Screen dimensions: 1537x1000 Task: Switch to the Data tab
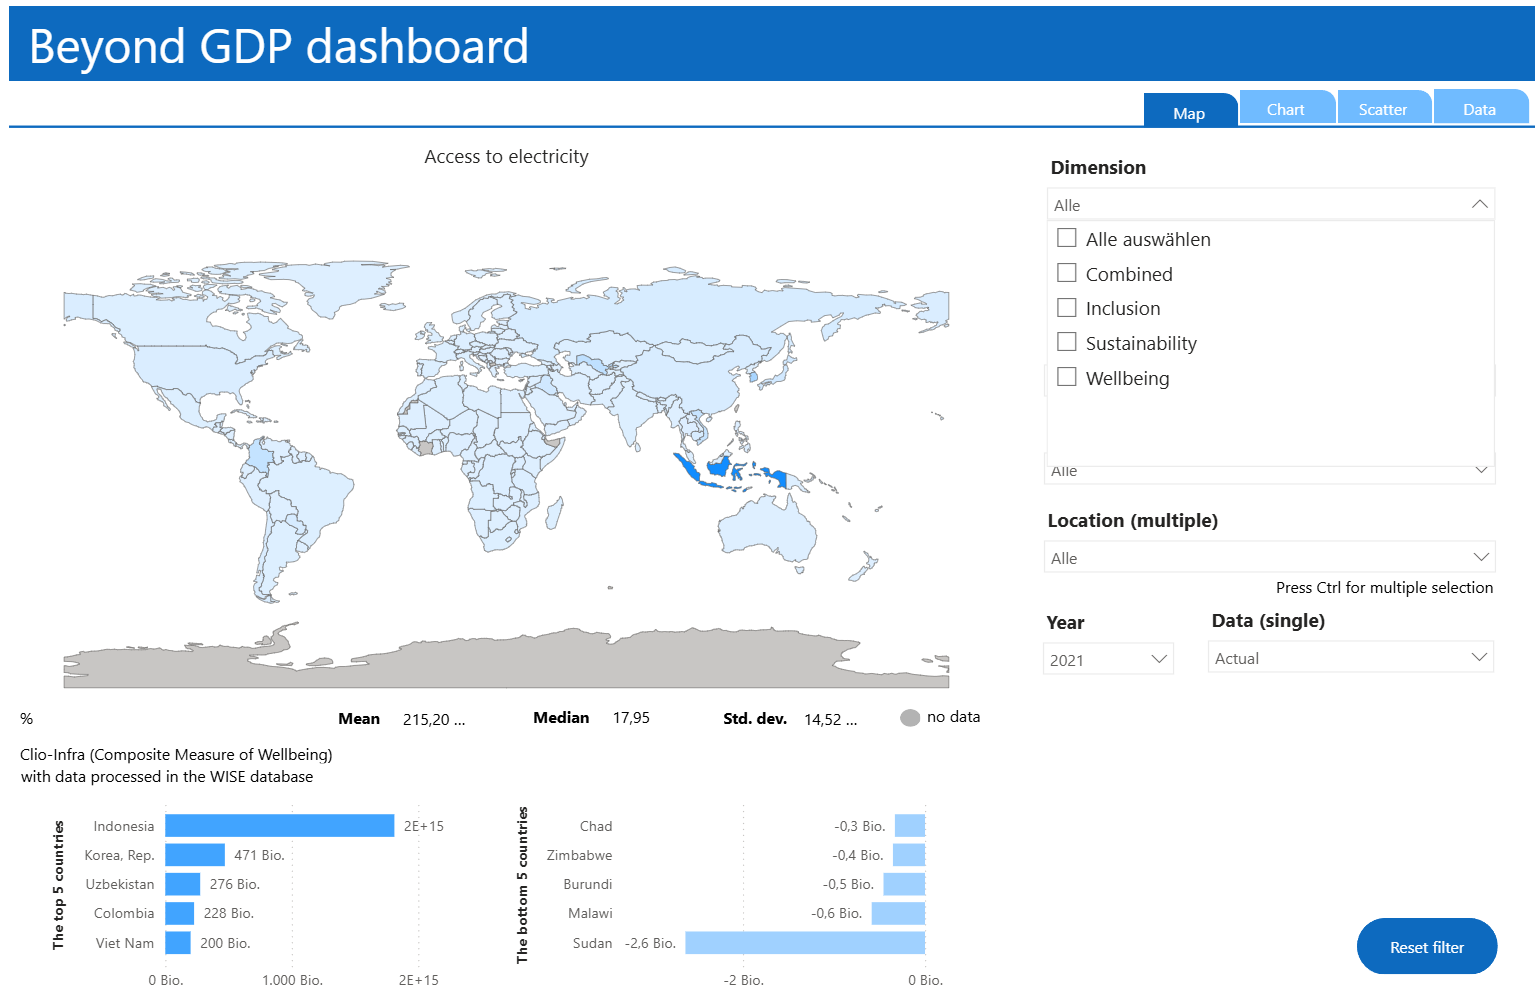[x=1479, y=108]
